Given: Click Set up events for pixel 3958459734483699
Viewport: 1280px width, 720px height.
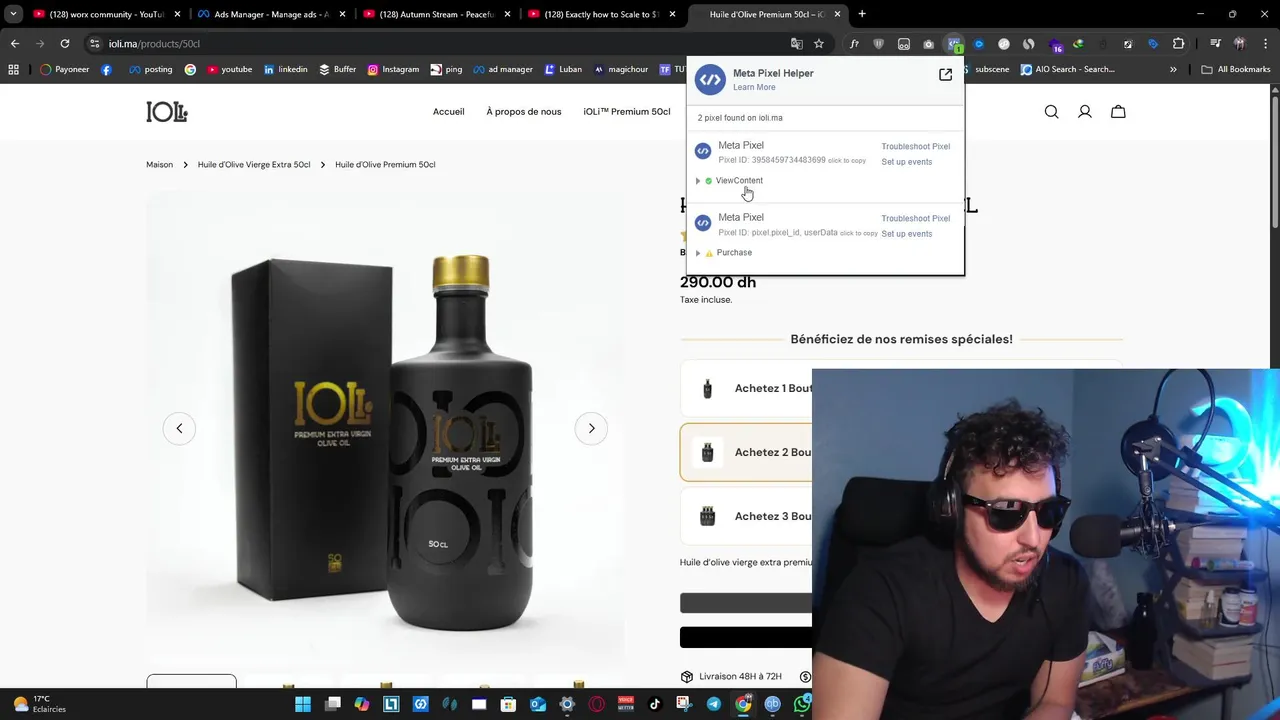Looking at the screenshot, I should click(x=906, y=162).
